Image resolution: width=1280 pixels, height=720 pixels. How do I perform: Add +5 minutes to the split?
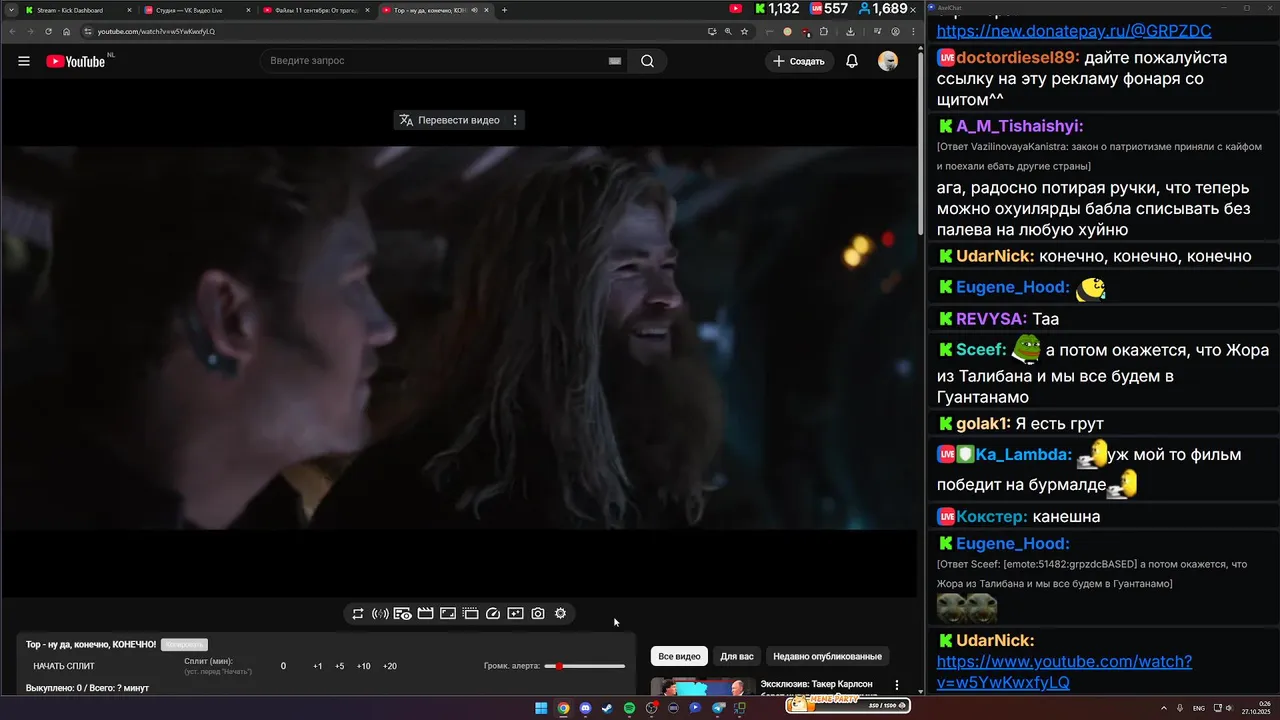pos(340,666)
